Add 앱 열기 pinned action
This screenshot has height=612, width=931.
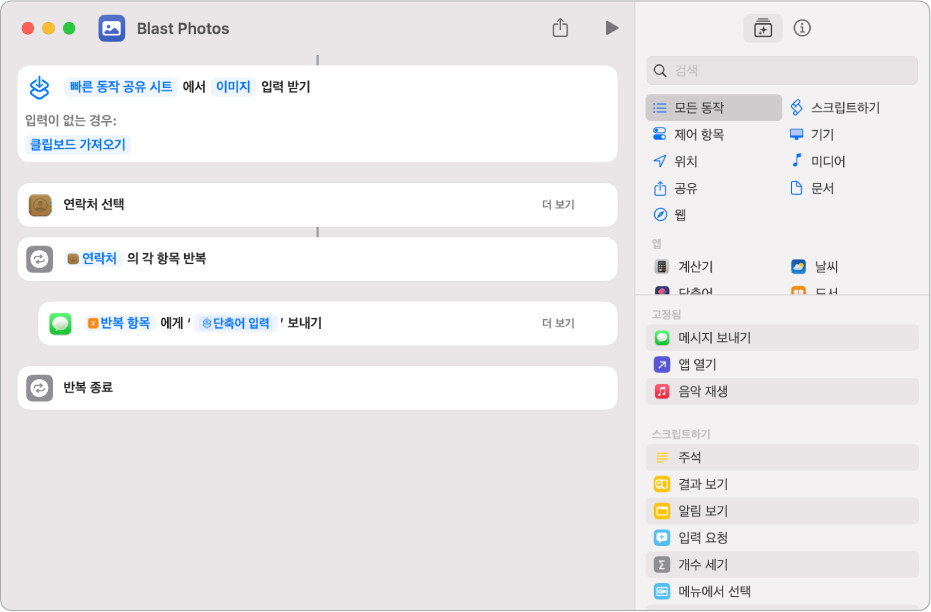pyautogui.click(x=782, y=364)
